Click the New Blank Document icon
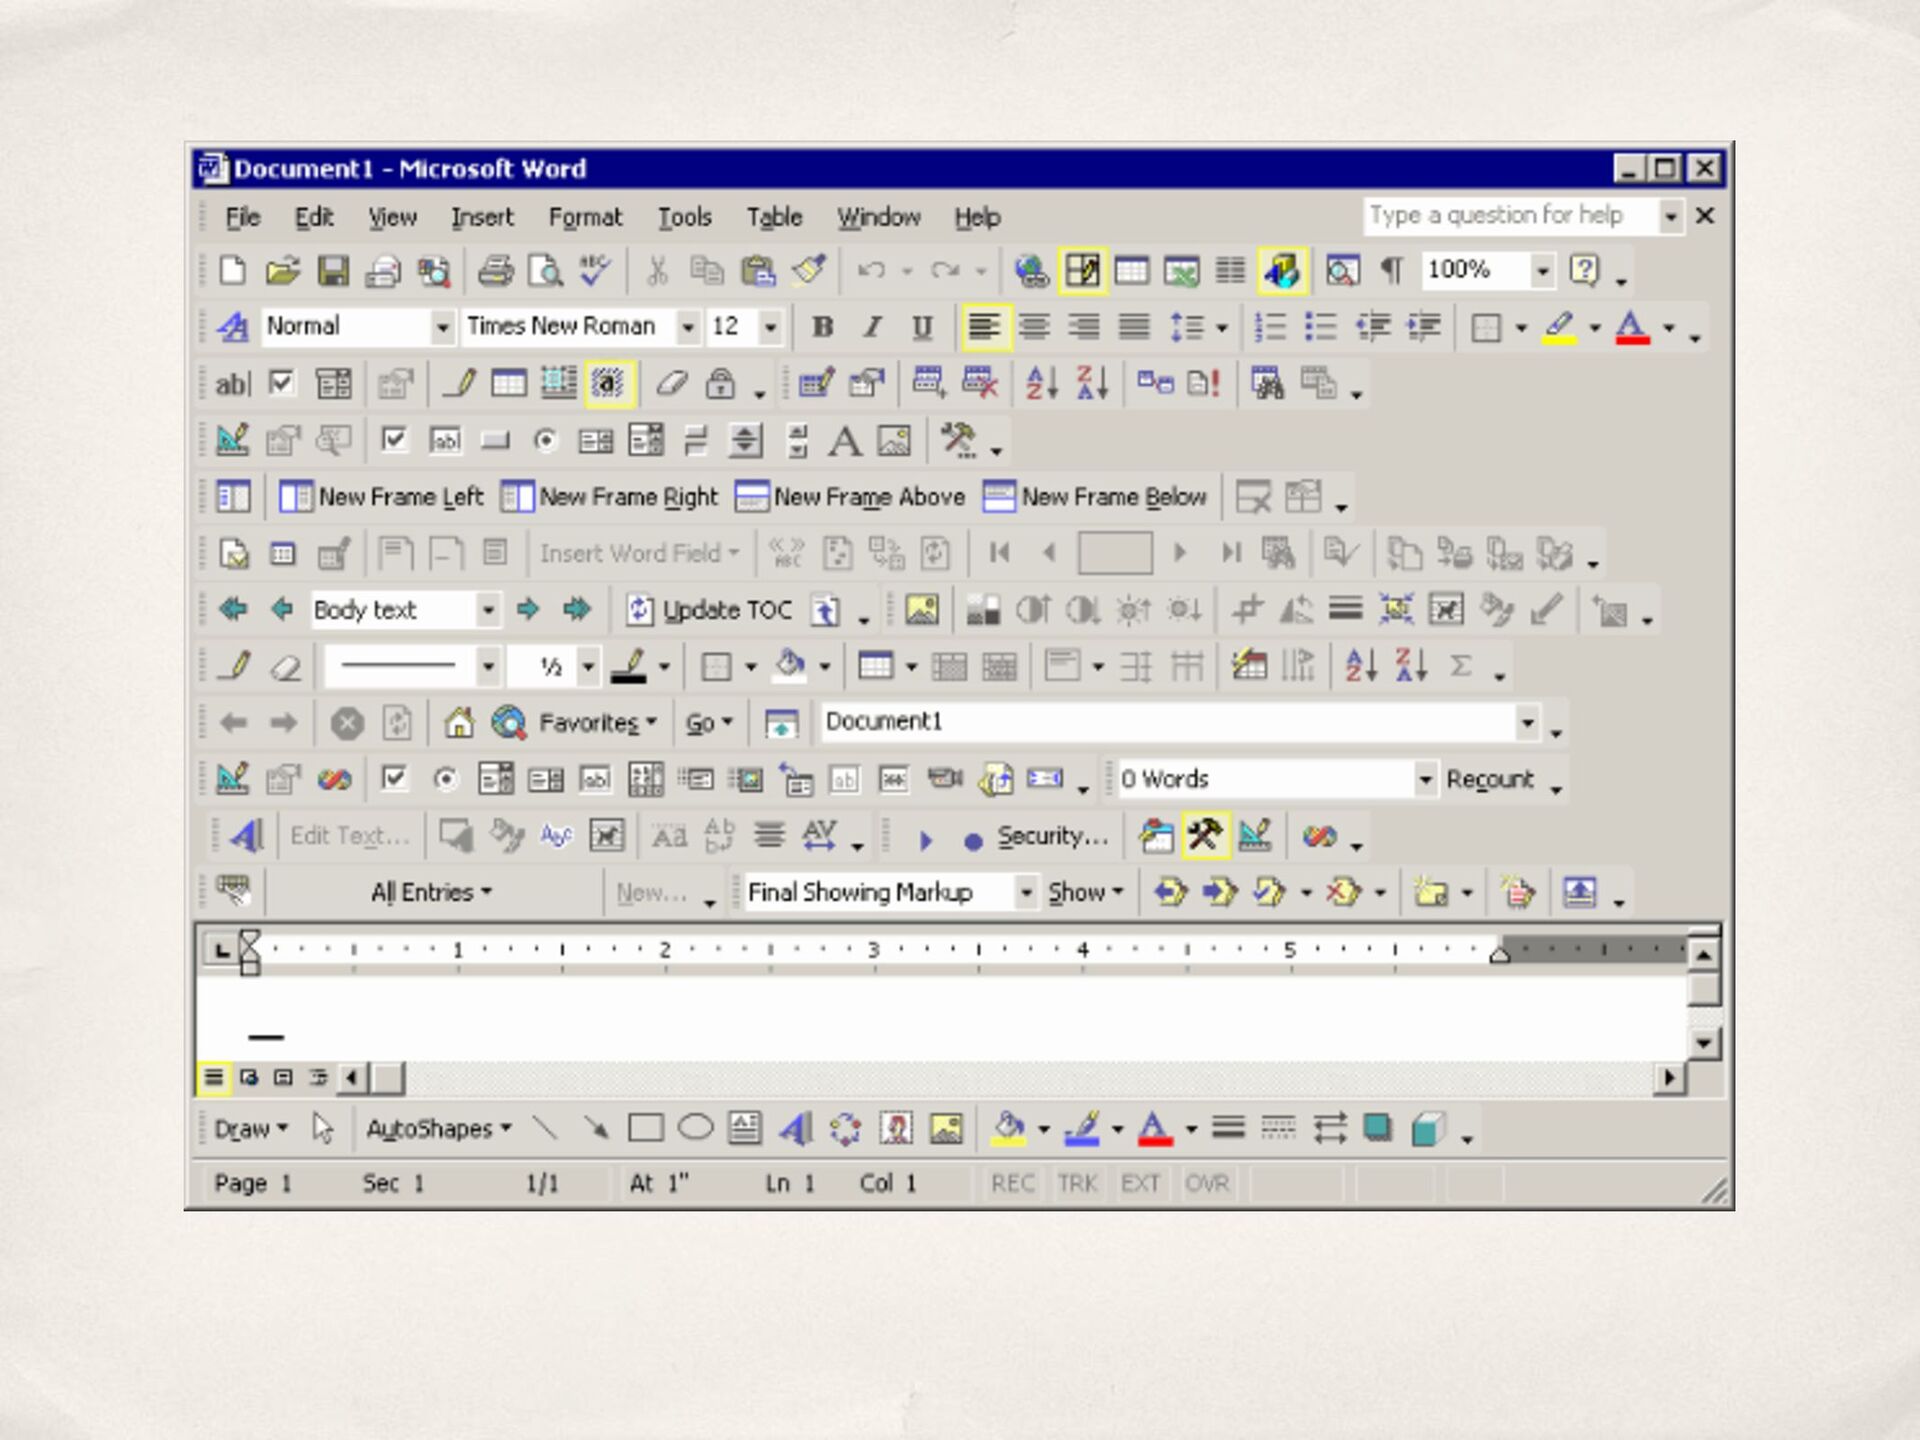This screenshot has height=1440, width=1920. point(233,270)
